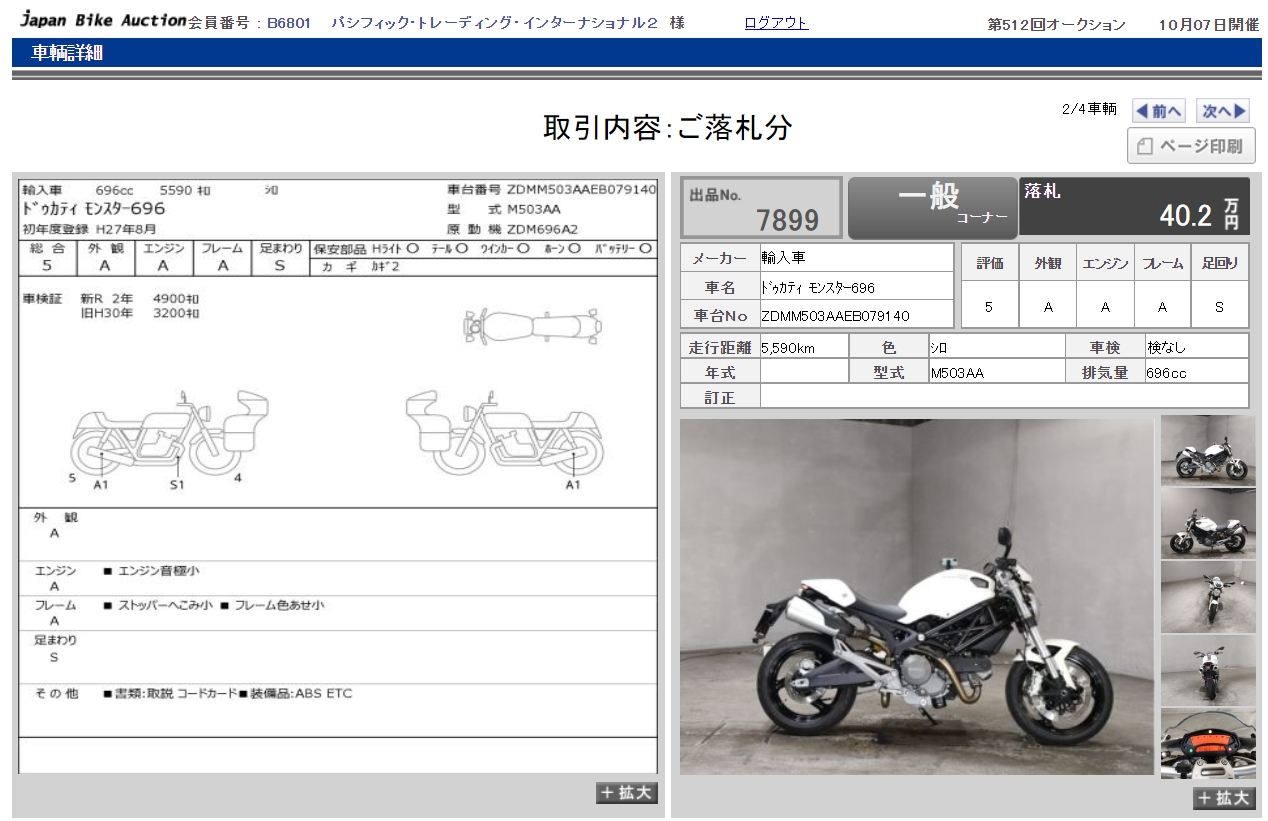The height and width of the screenshot is (821, 1268).
Task: Click 第512回オークション auction number text
Action: click(x=1056, y=25)
